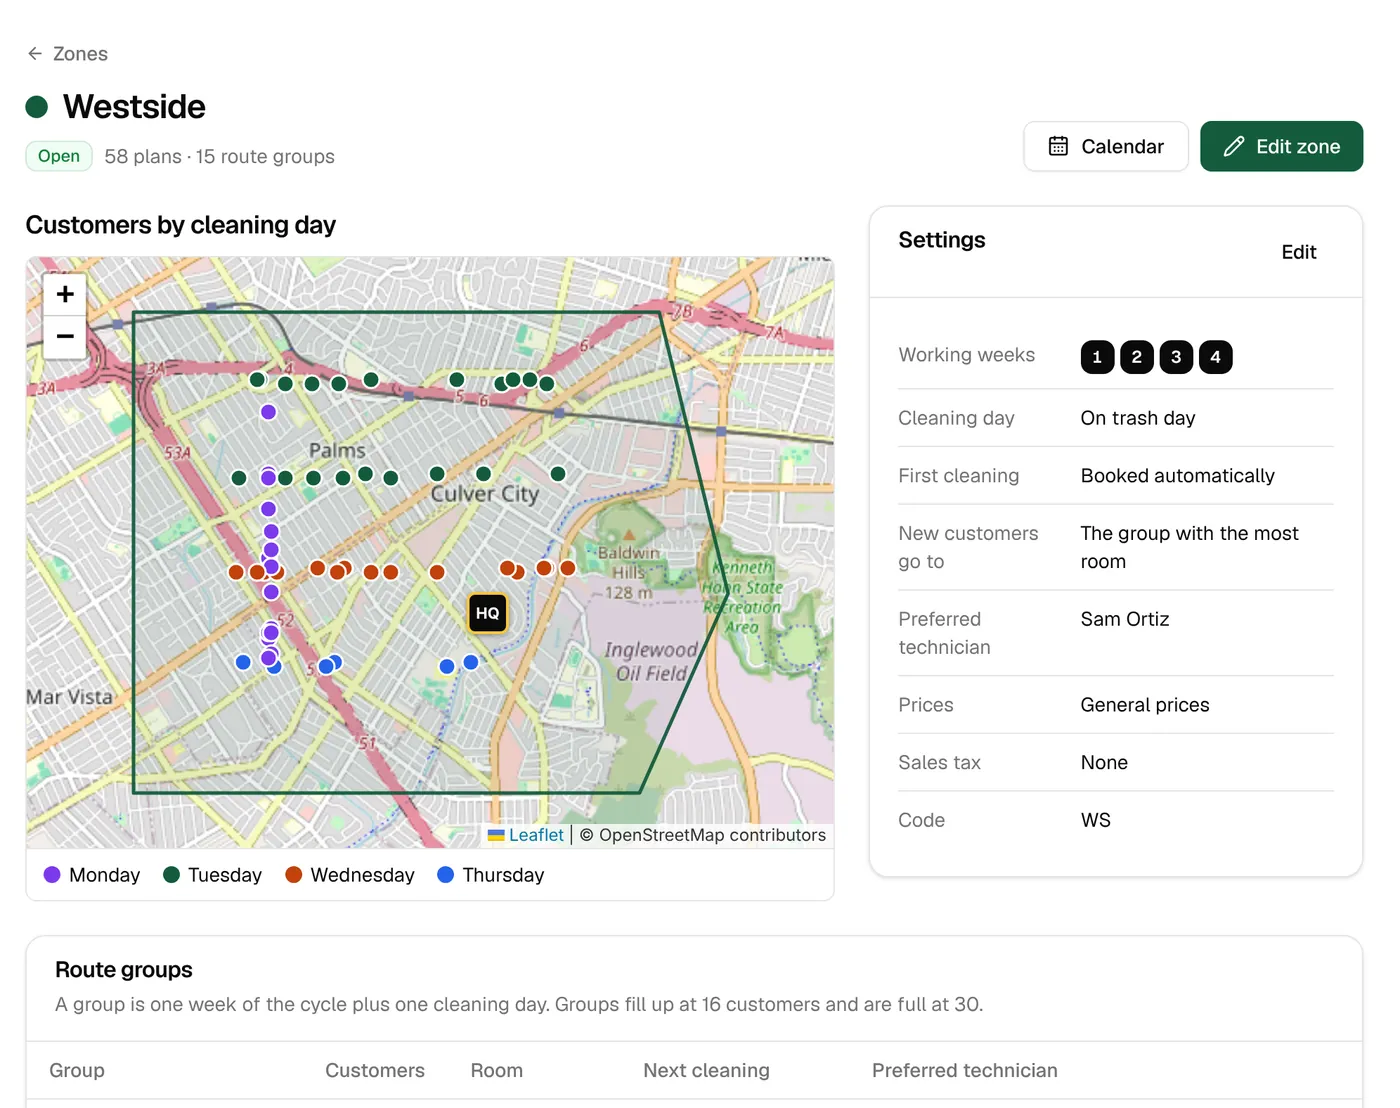Image resolution: width=1400 pixels, height=1108 pixels.
Task: Click the Booked automatically value
Action: coord(1178,477)
